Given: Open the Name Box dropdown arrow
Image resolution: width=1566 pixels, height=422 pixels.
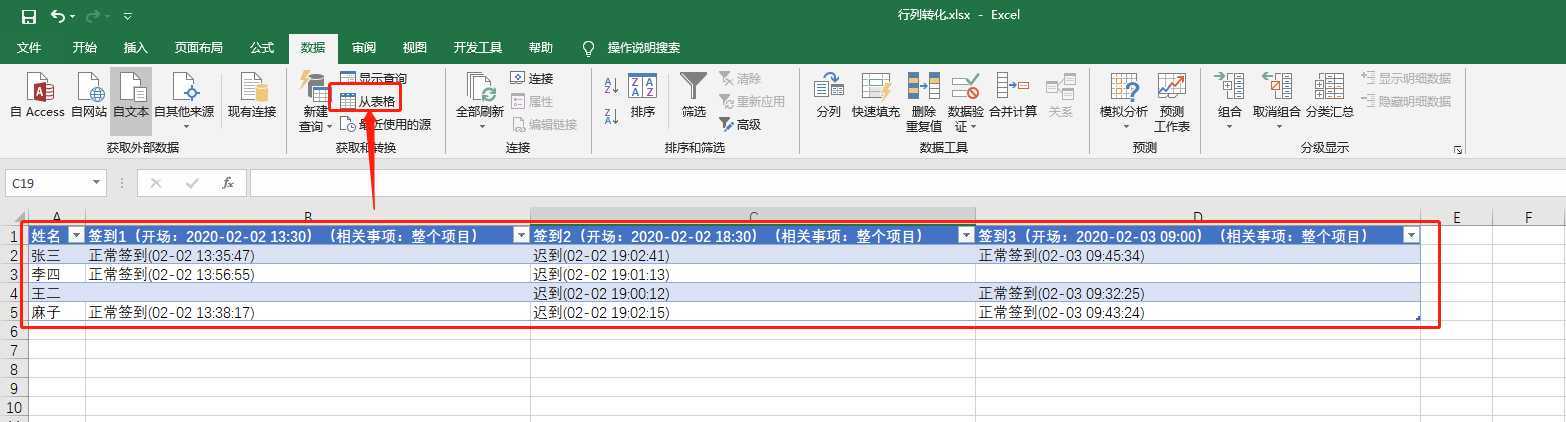Looking at the screenshot, I should tap(97, 183).
